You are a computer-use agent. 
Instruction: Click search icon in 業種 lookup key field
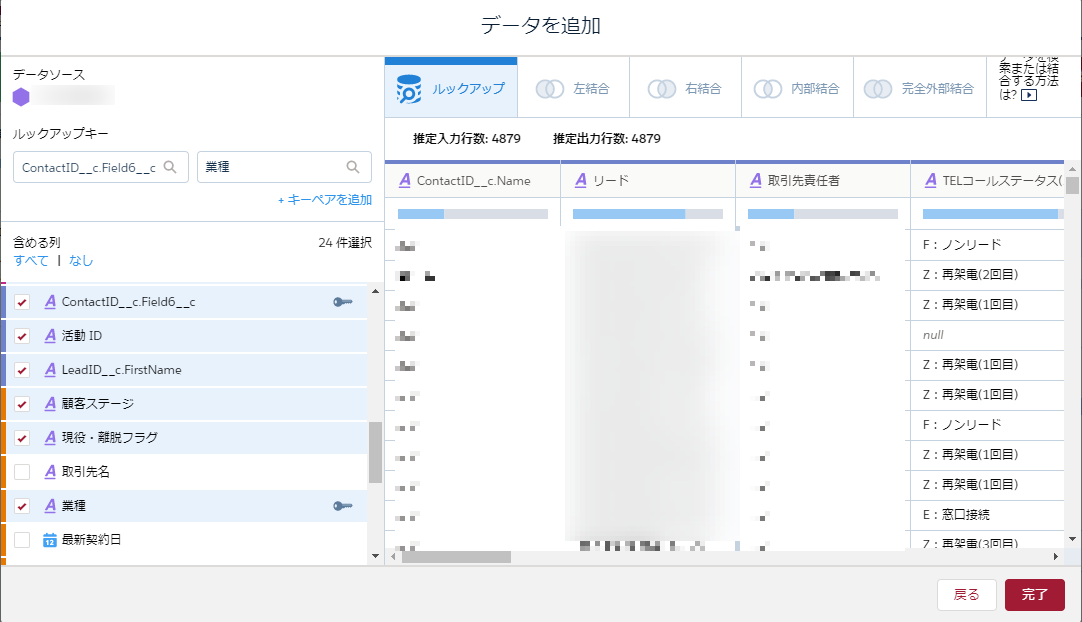(x=353, y=168)
